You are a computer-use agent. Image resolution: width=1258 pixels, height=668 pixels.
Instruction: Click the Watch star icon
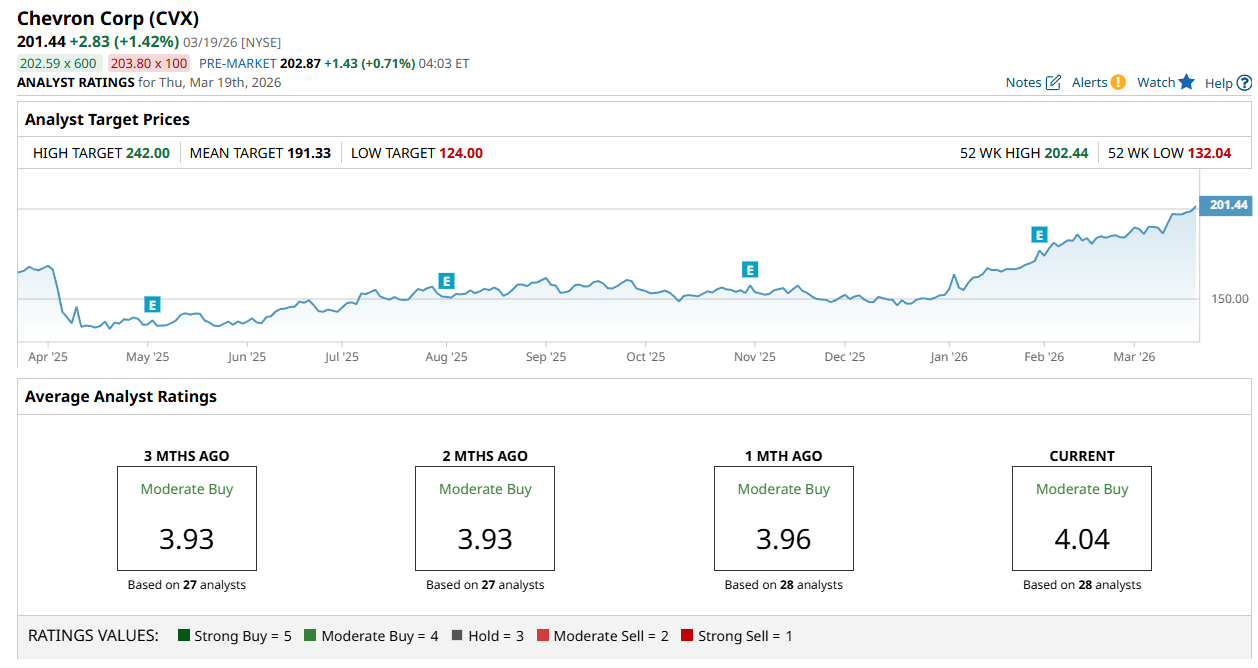point(1187,82)
